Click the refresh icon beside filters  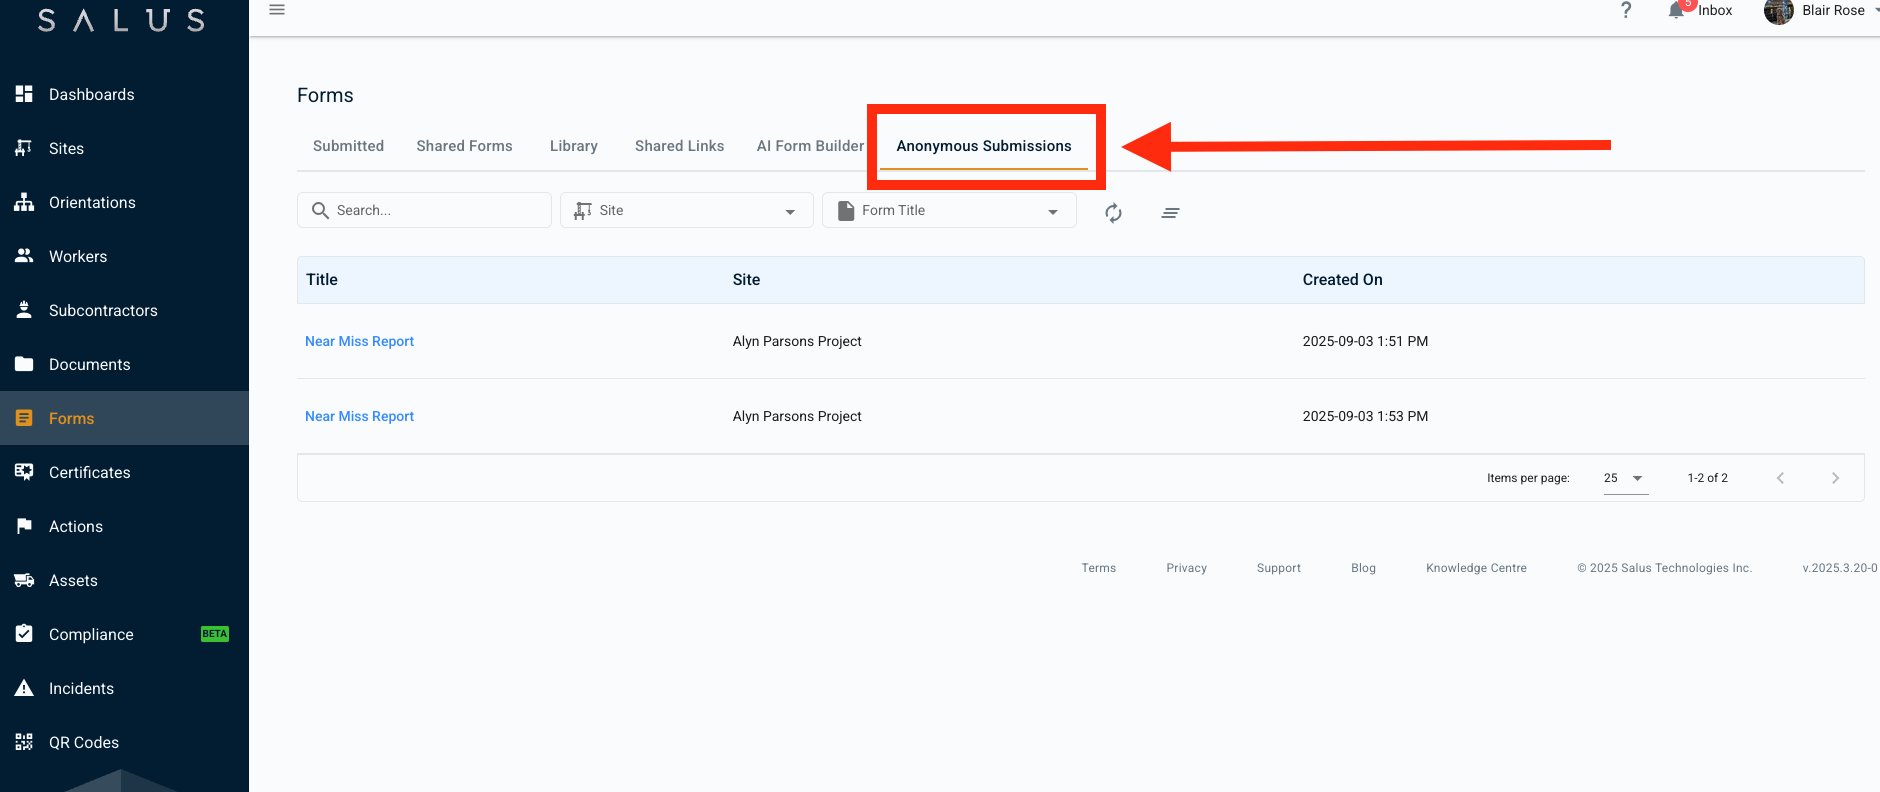[1113, 212]
